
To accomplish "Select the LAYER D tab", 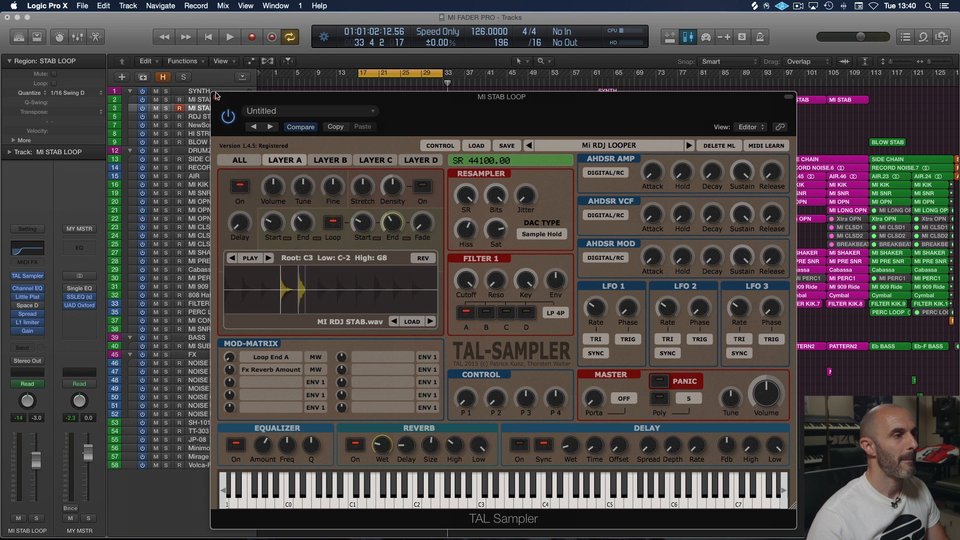I will 421,160.
